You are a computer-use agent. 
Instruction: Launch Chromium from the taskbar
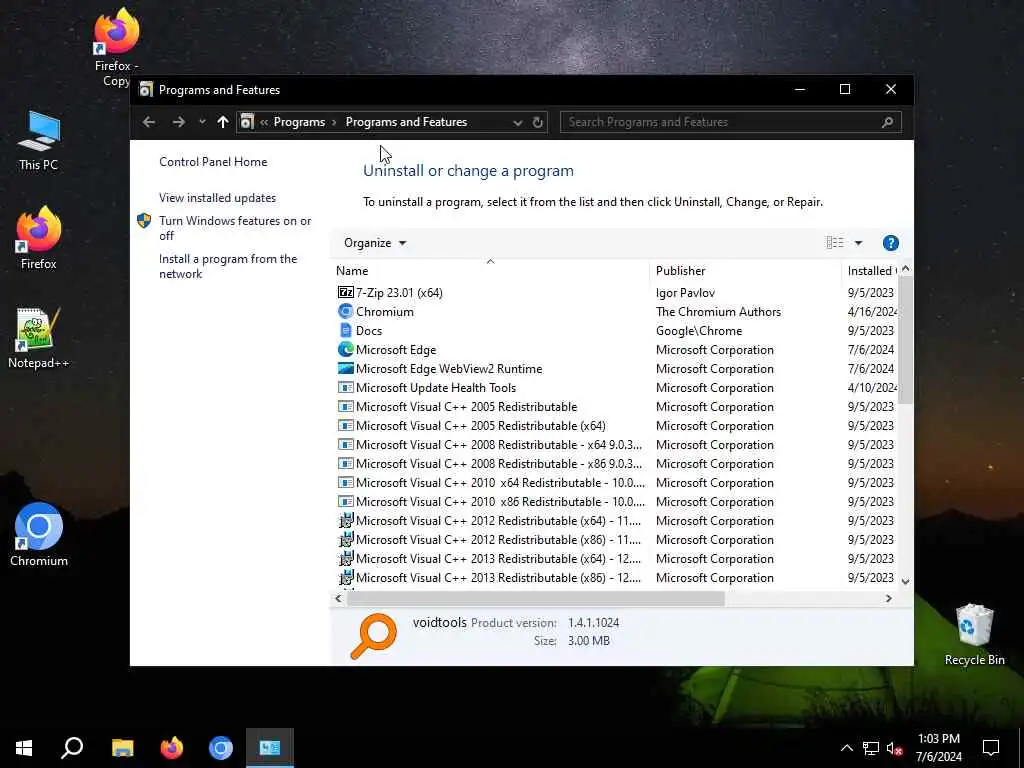[x=221, y=748]
